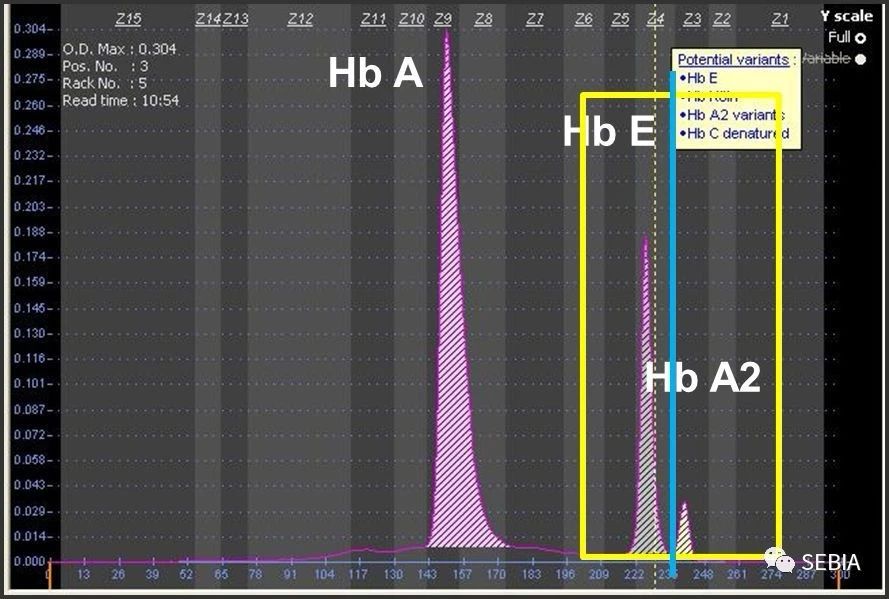Viewport: 889px width, 599px height.
Task: Choose Hb C denatured from variants list
Action: (x=736, y=133)
